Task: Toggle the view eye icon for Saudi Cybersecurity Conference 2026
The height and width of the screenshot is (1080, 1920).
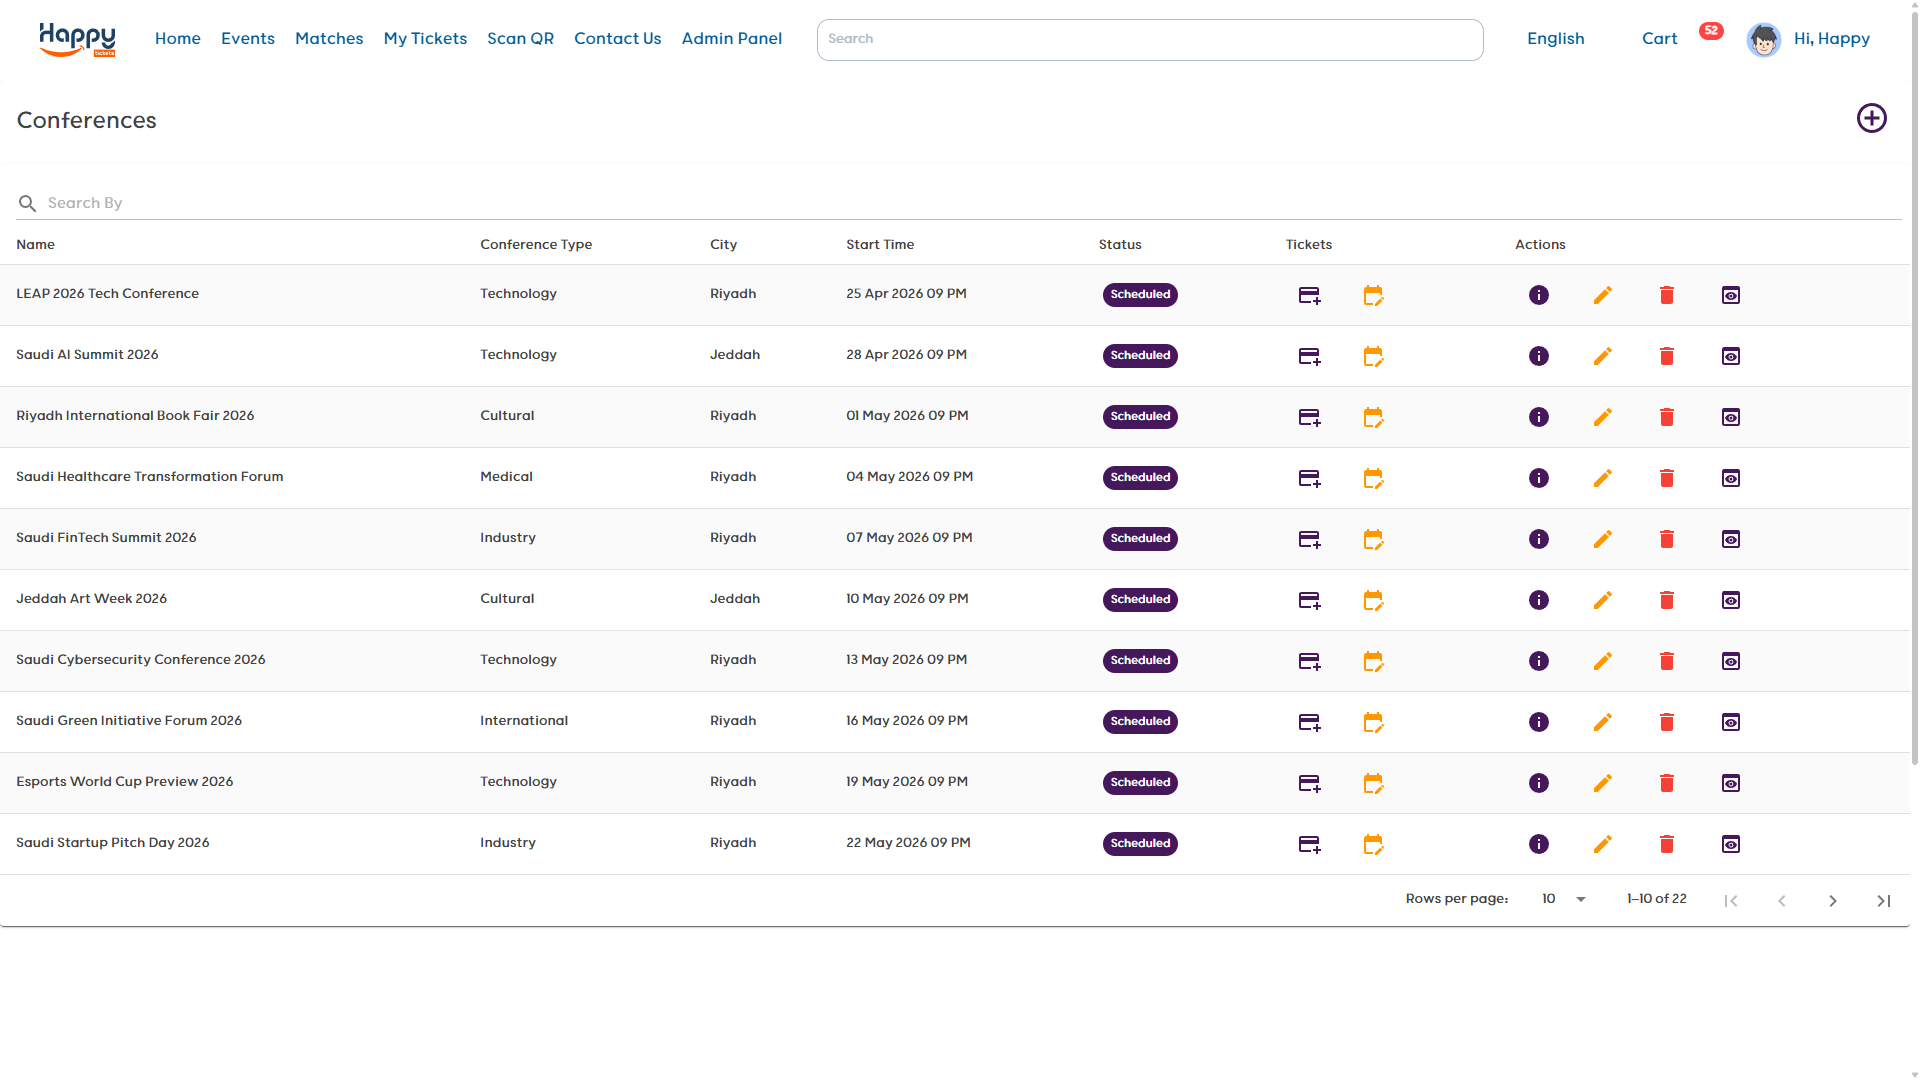Action: (x=1731, y=661)
